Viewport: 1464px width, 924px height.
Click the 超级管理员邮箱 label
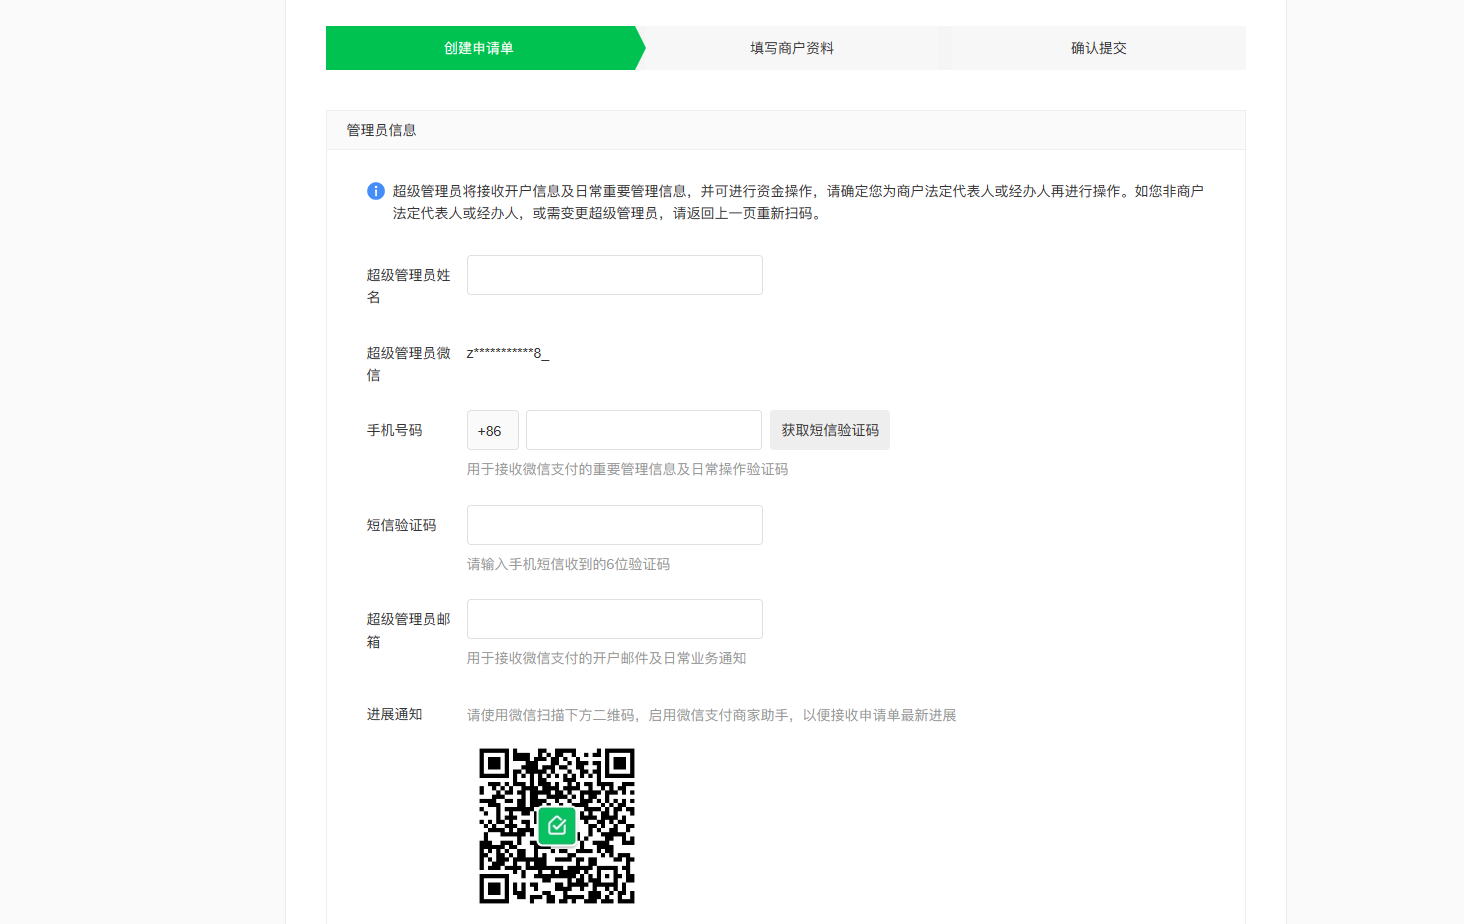pos(408,630)
